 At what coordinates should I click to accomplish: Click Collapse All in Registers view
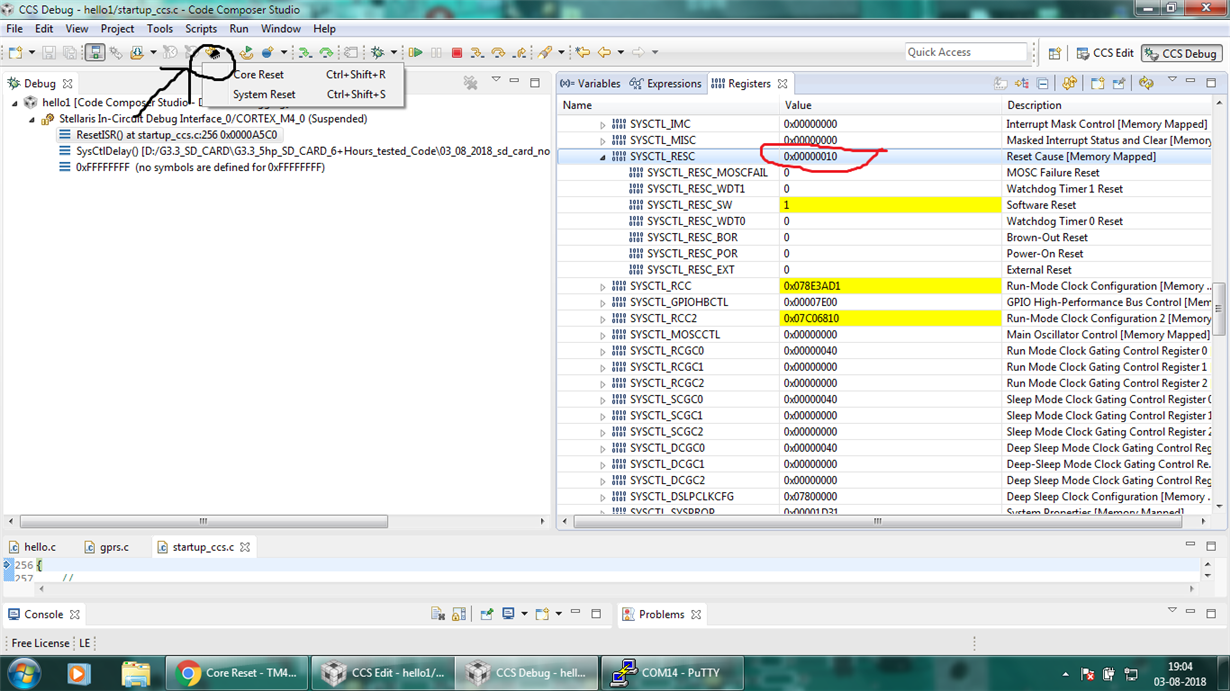[x=1043, y=84]
